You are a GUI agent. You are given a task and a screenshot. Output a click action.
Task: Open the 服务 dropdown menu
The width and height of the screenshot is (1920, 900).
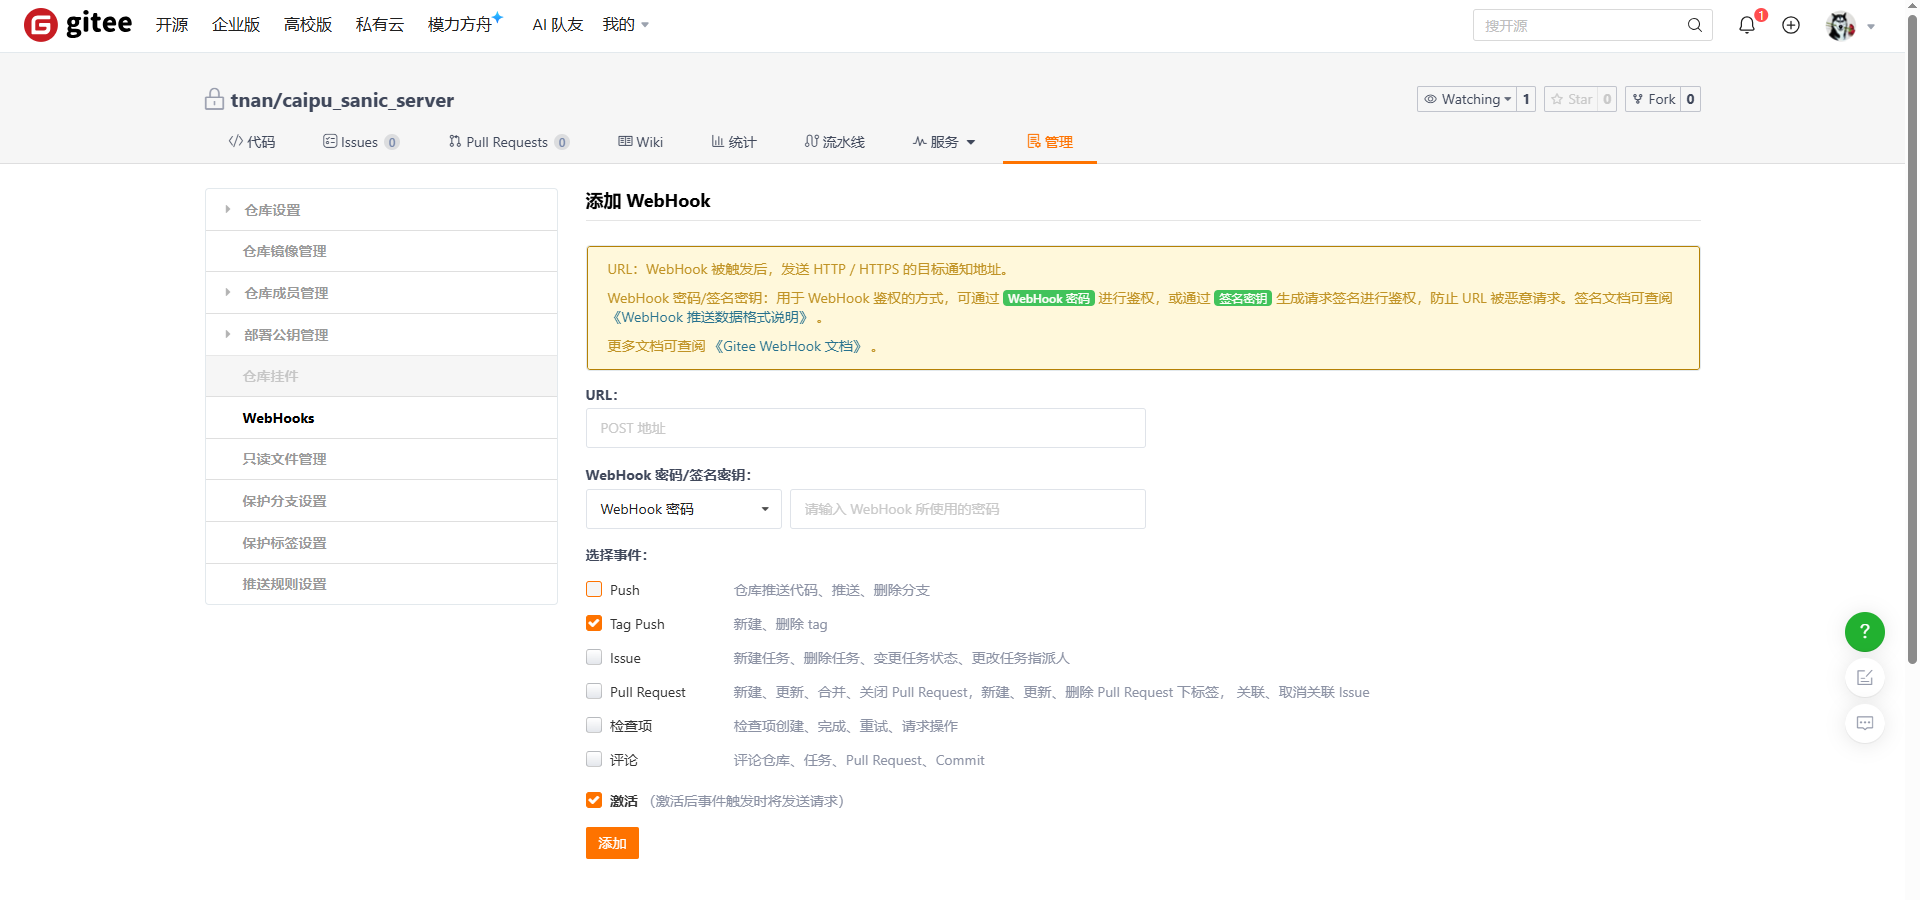(943, 142)
